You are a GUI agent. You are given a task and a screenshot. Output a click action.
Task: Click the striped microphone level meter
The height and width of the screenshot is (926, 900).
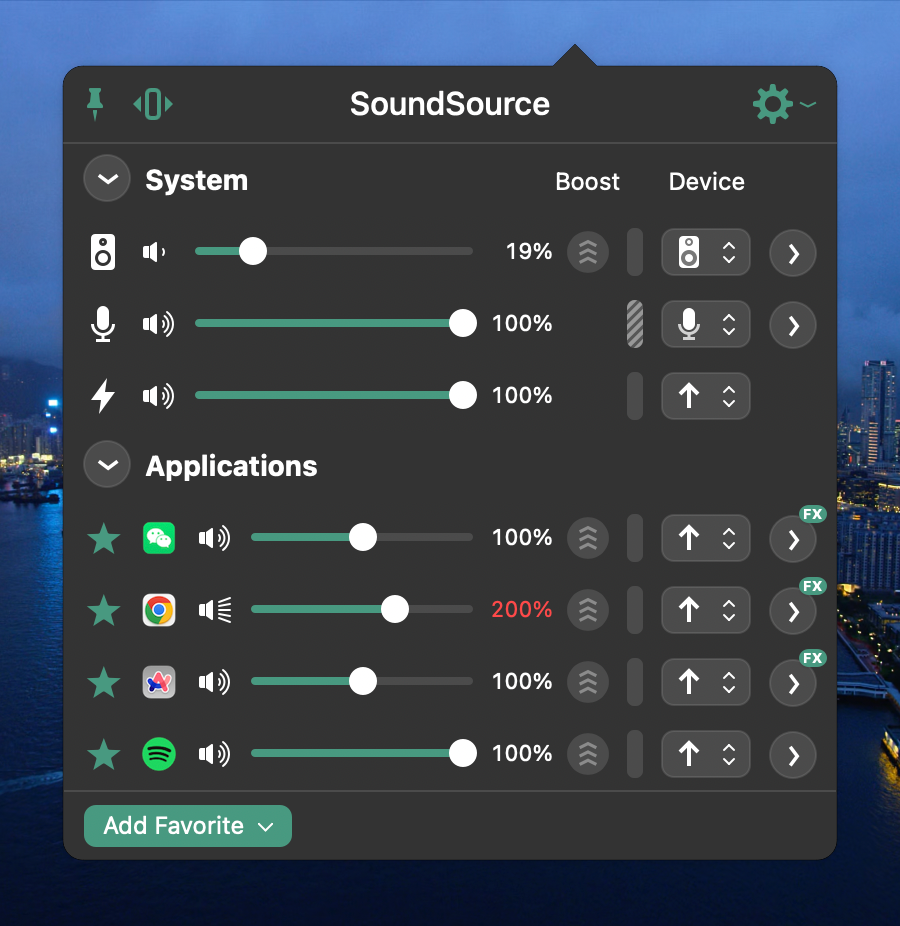[x=635, y=324]
